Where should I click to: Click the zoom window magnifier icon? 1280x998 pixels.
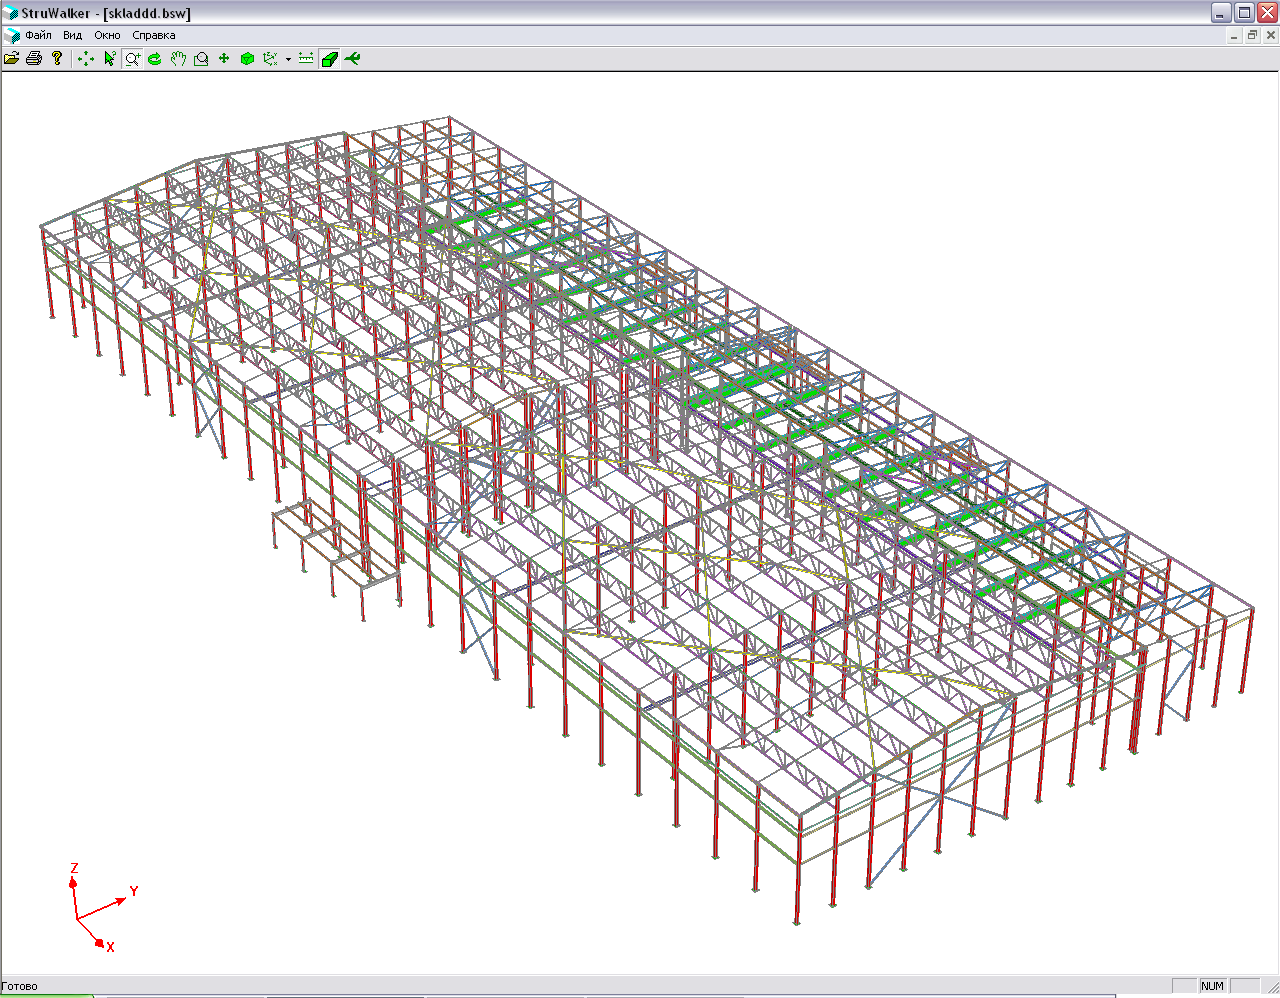click(201, 59)
